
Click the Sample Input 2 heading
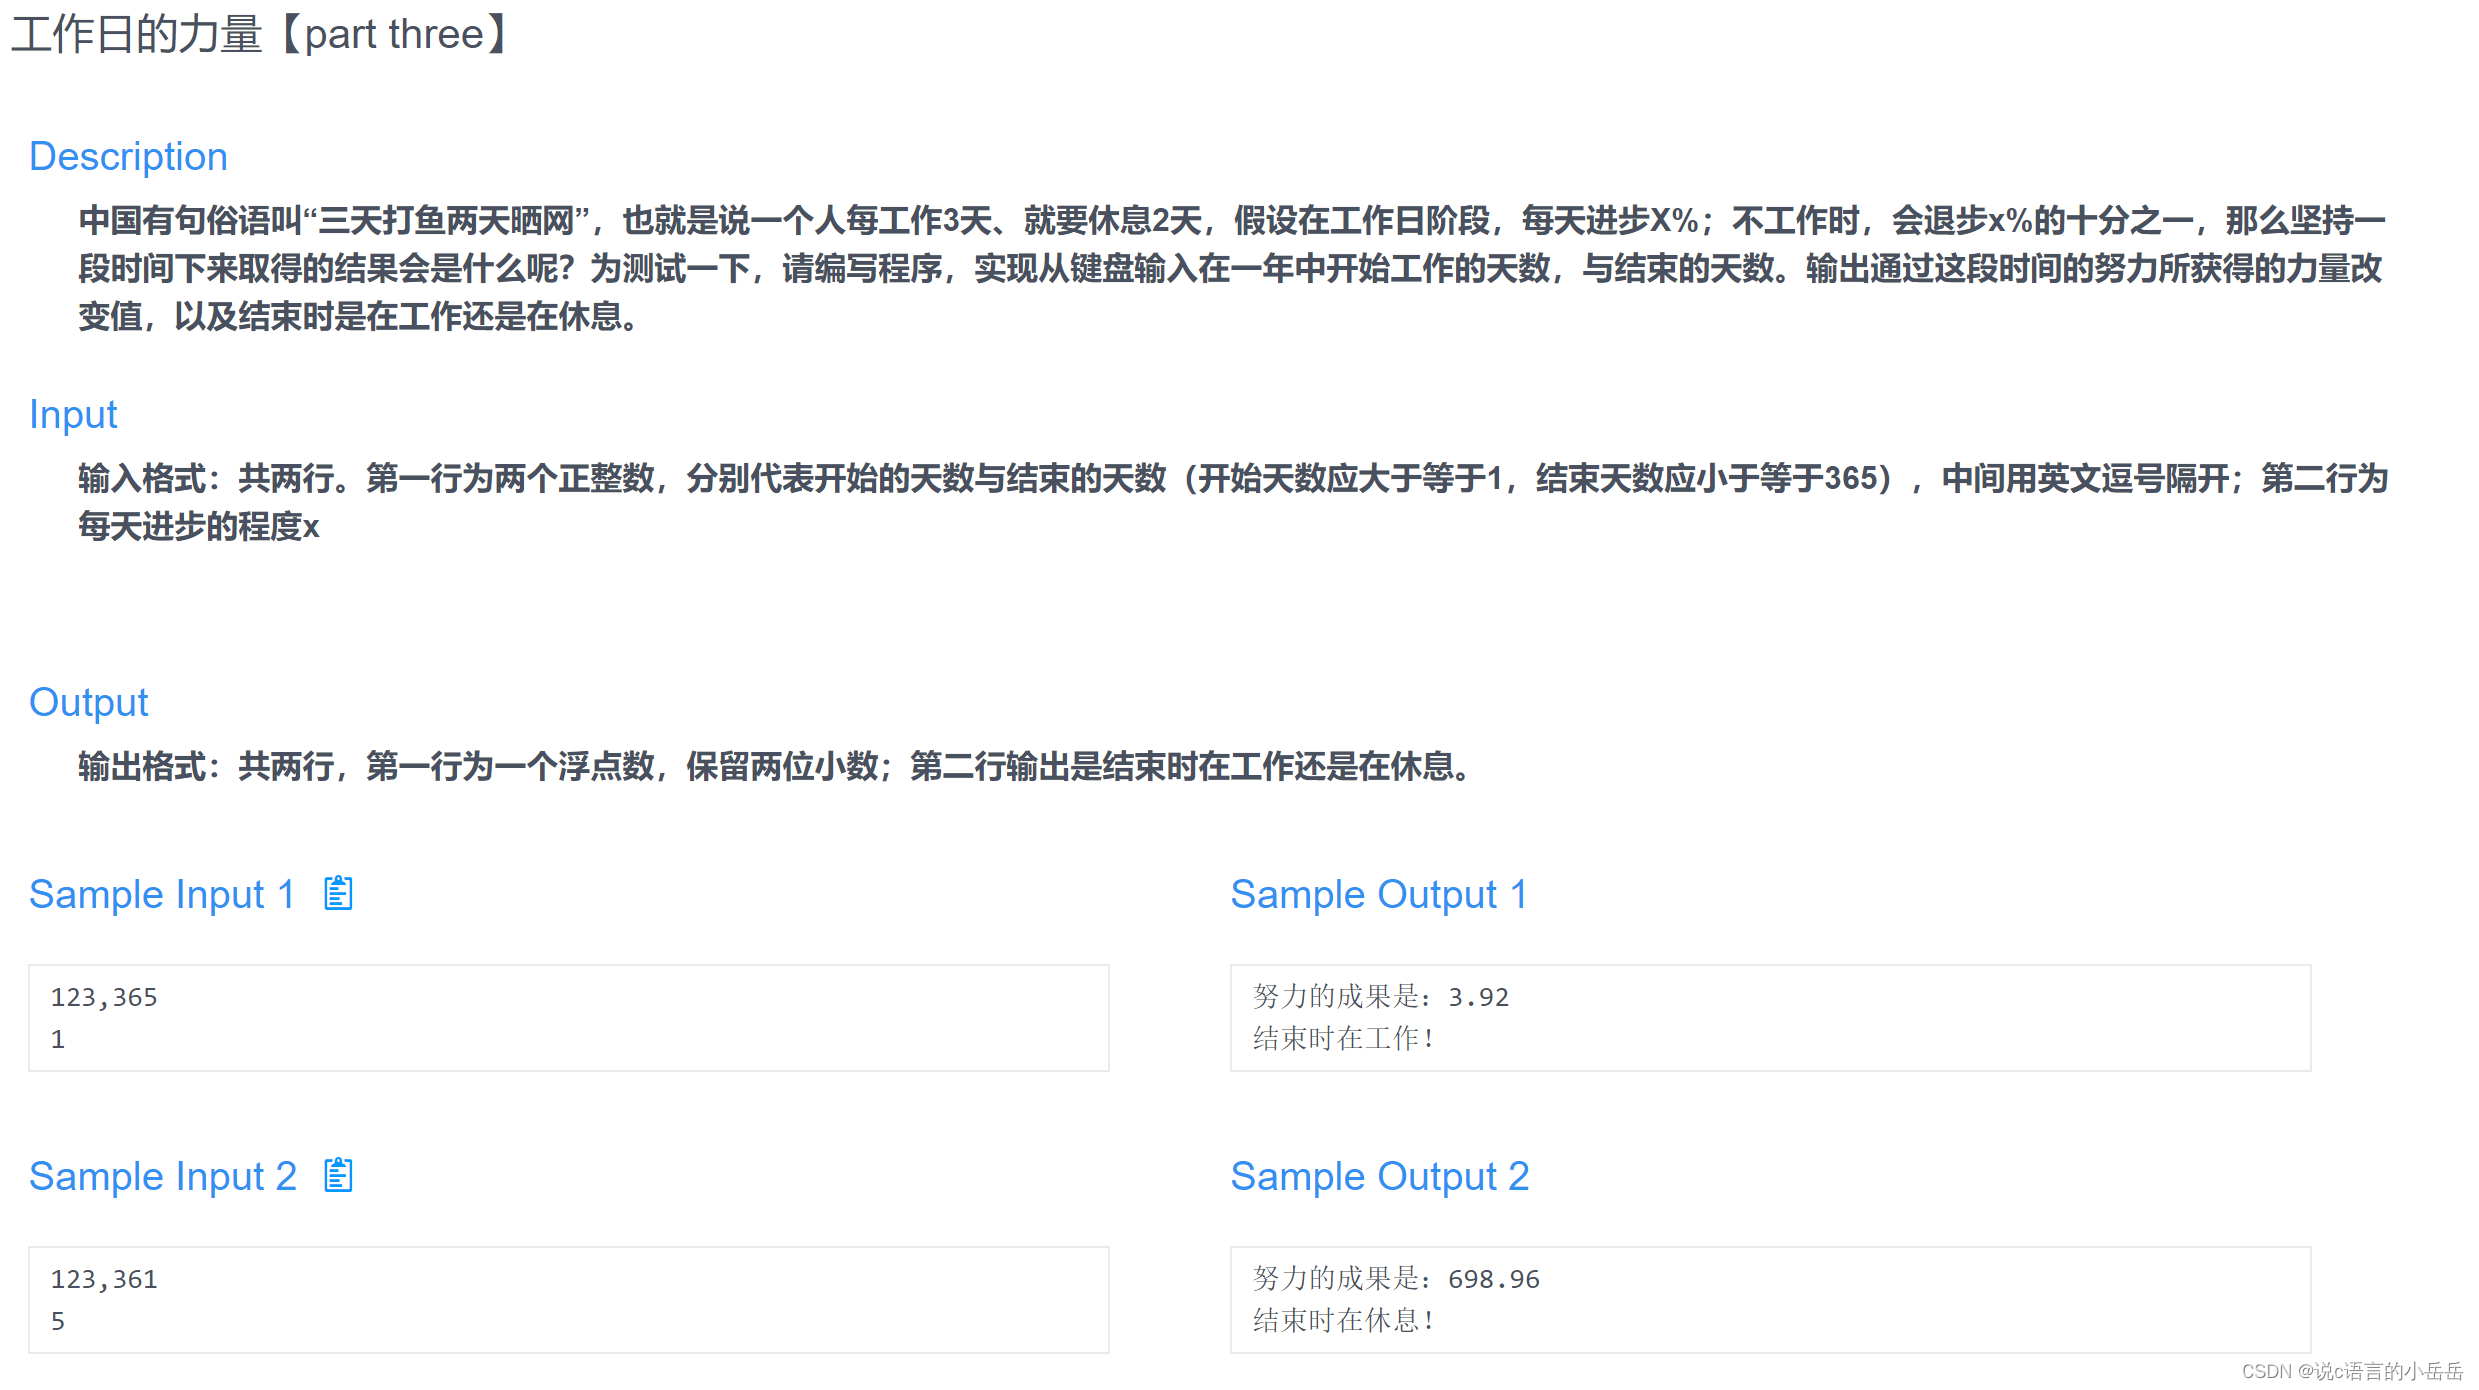pyautogui.click(x=162, y=1176)
